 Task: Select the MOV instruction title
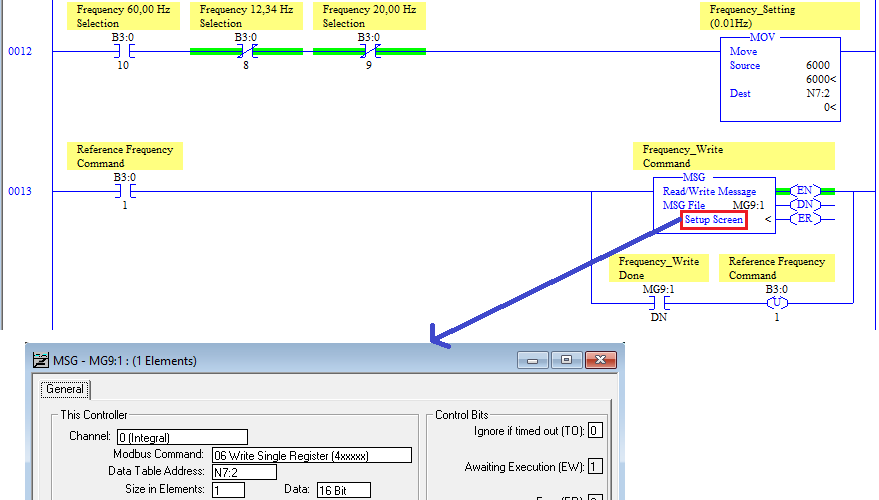coord(762,38)
